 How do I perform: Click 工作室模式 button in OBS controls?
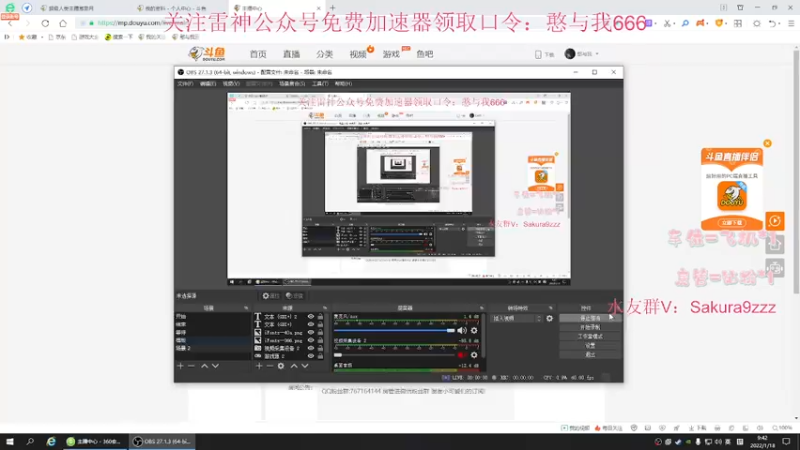pos(590,336)
